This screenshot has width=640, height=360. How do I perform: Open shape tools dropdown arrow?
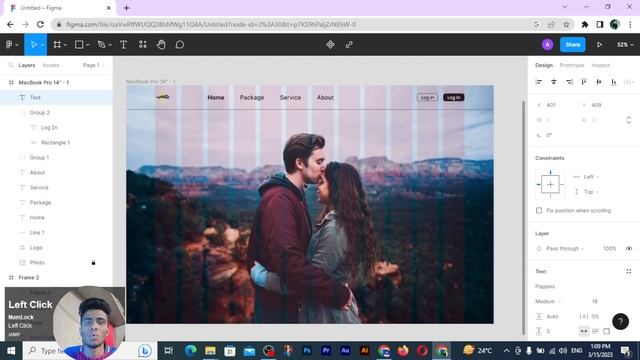pos(87,45)
